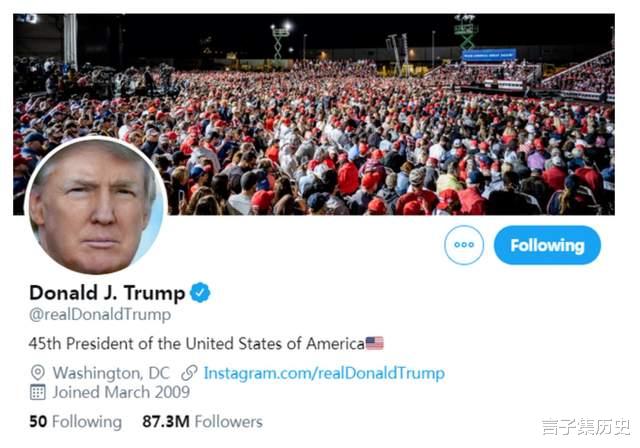The image size is (640, 448).
Task: Toggle the blue Following button
Action: click(x=547, y=245)
